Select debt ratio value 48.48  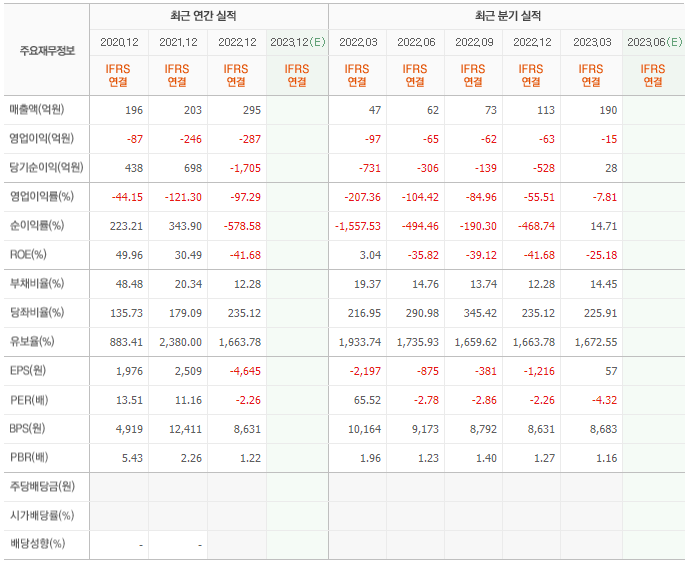click(x=129, y=284)
